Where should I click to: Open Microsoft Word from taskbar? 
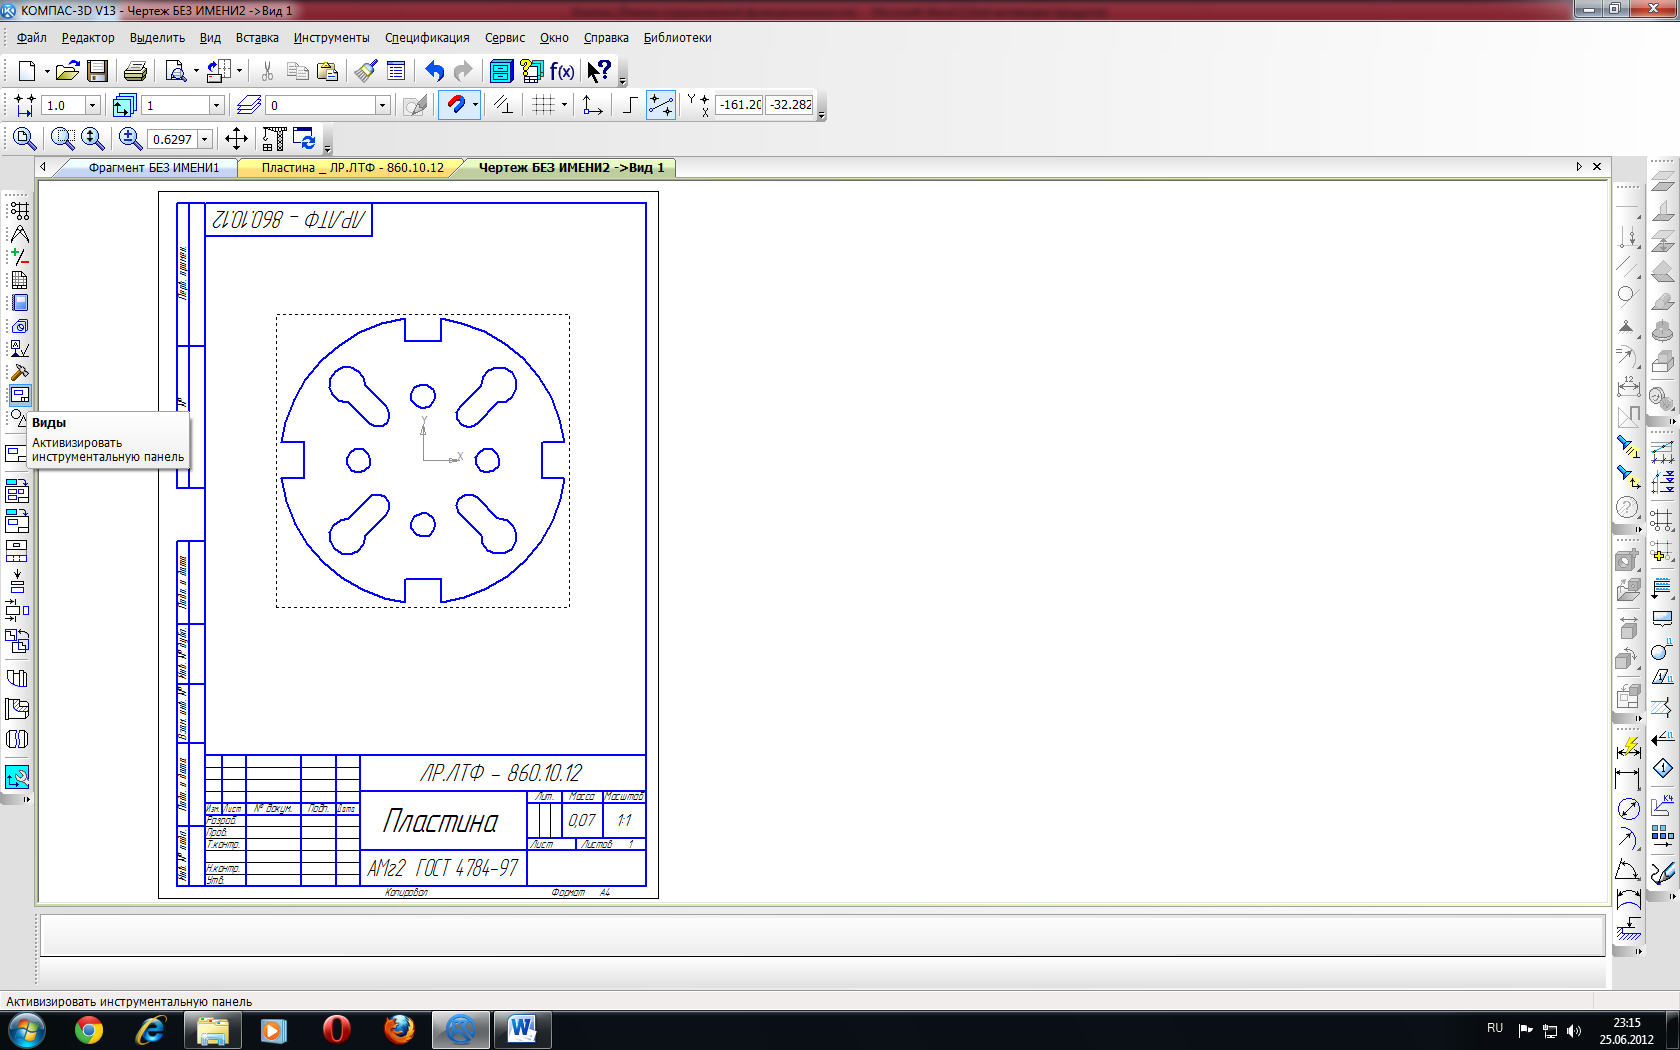tap(522, 1030)
